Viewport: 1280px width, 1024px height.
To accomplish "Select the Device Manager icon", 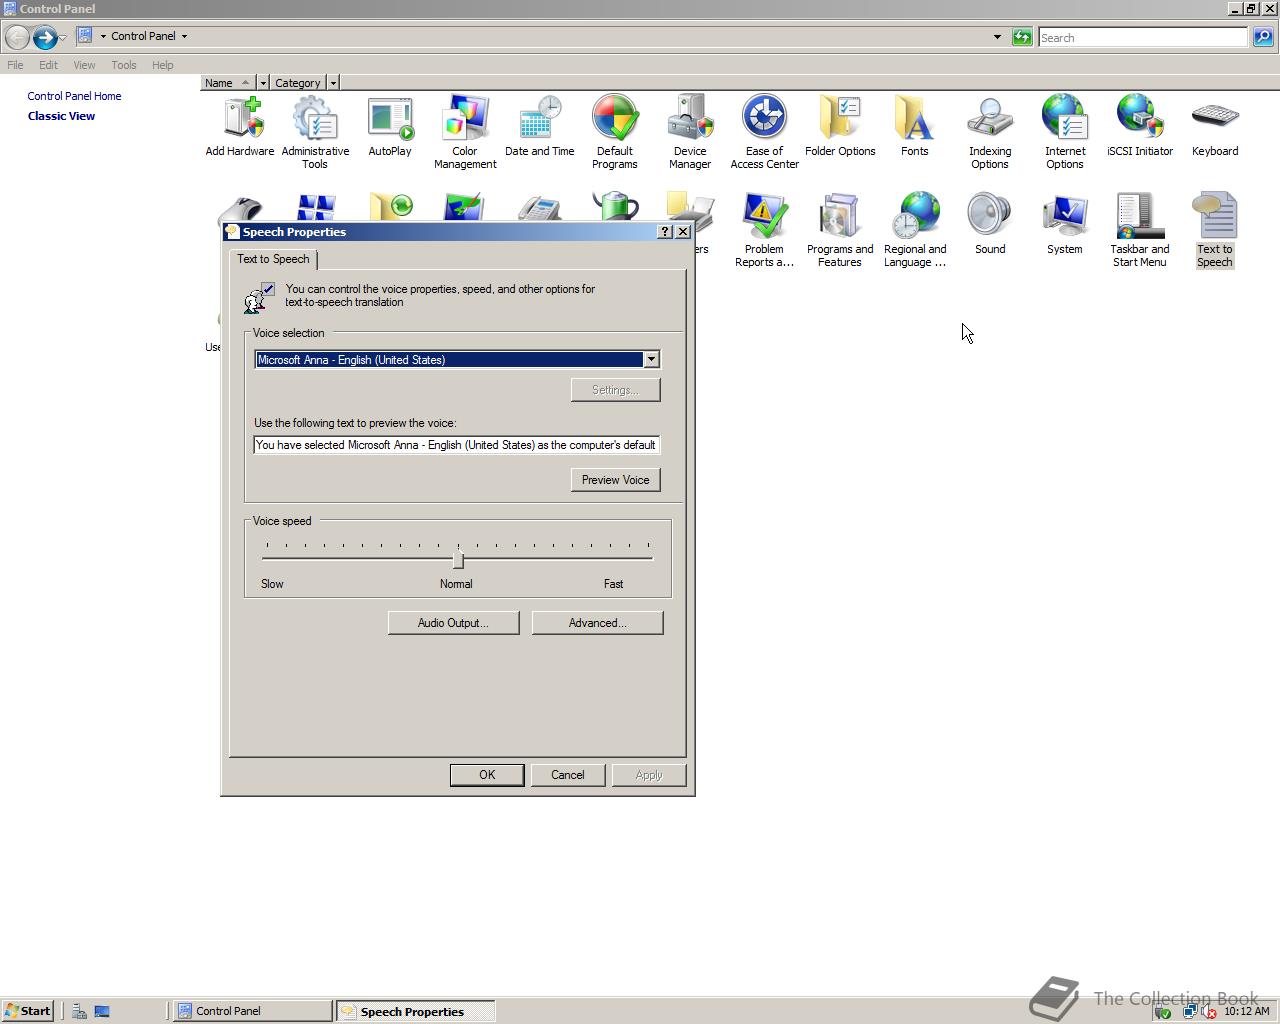I will coord(690,132).
